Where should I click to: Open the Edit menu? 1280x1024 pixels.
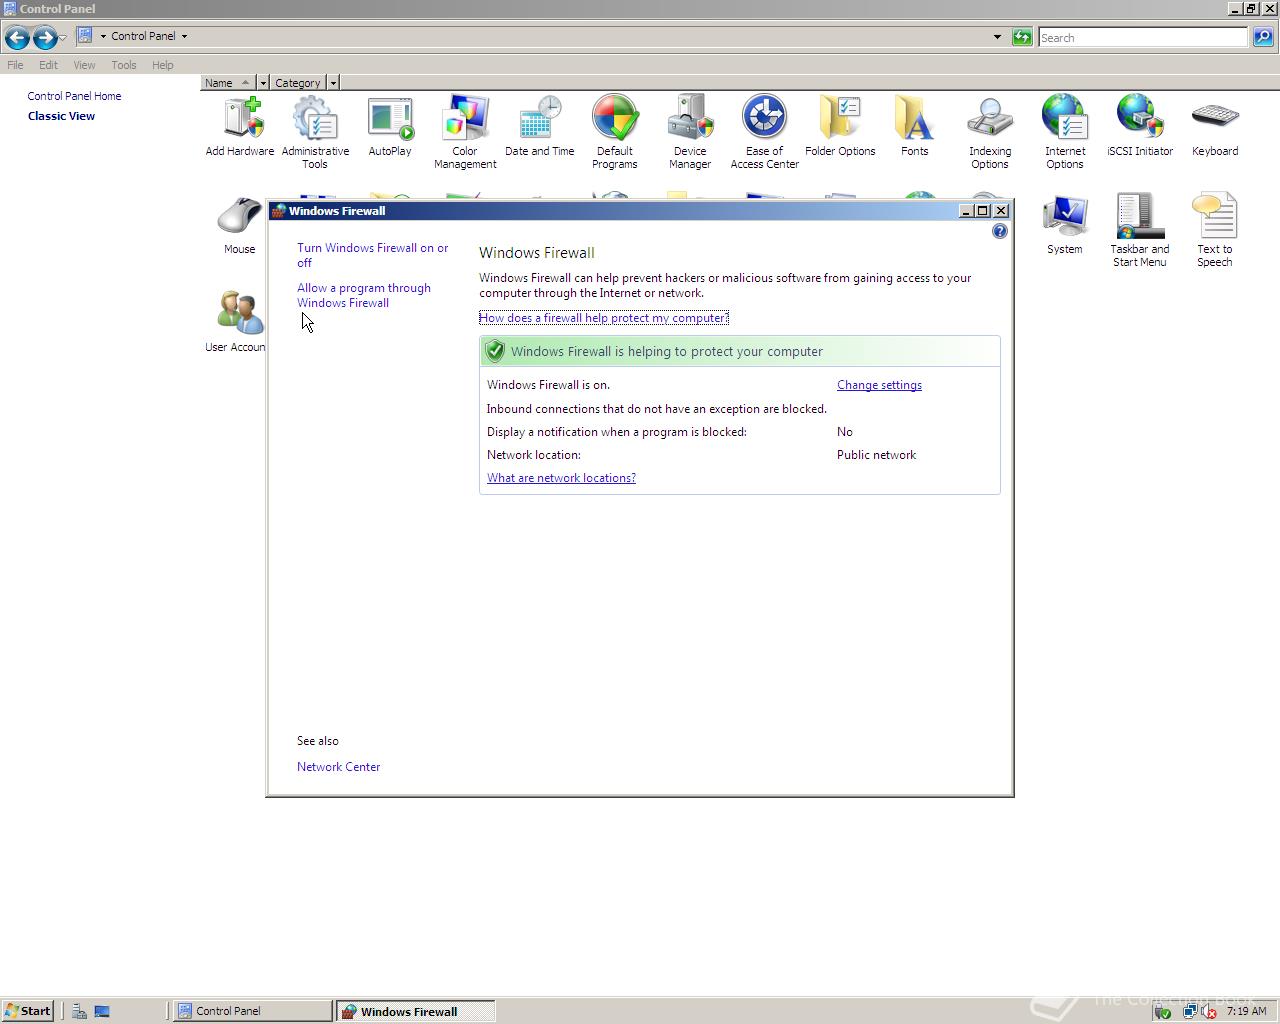(x=48, y=65)
